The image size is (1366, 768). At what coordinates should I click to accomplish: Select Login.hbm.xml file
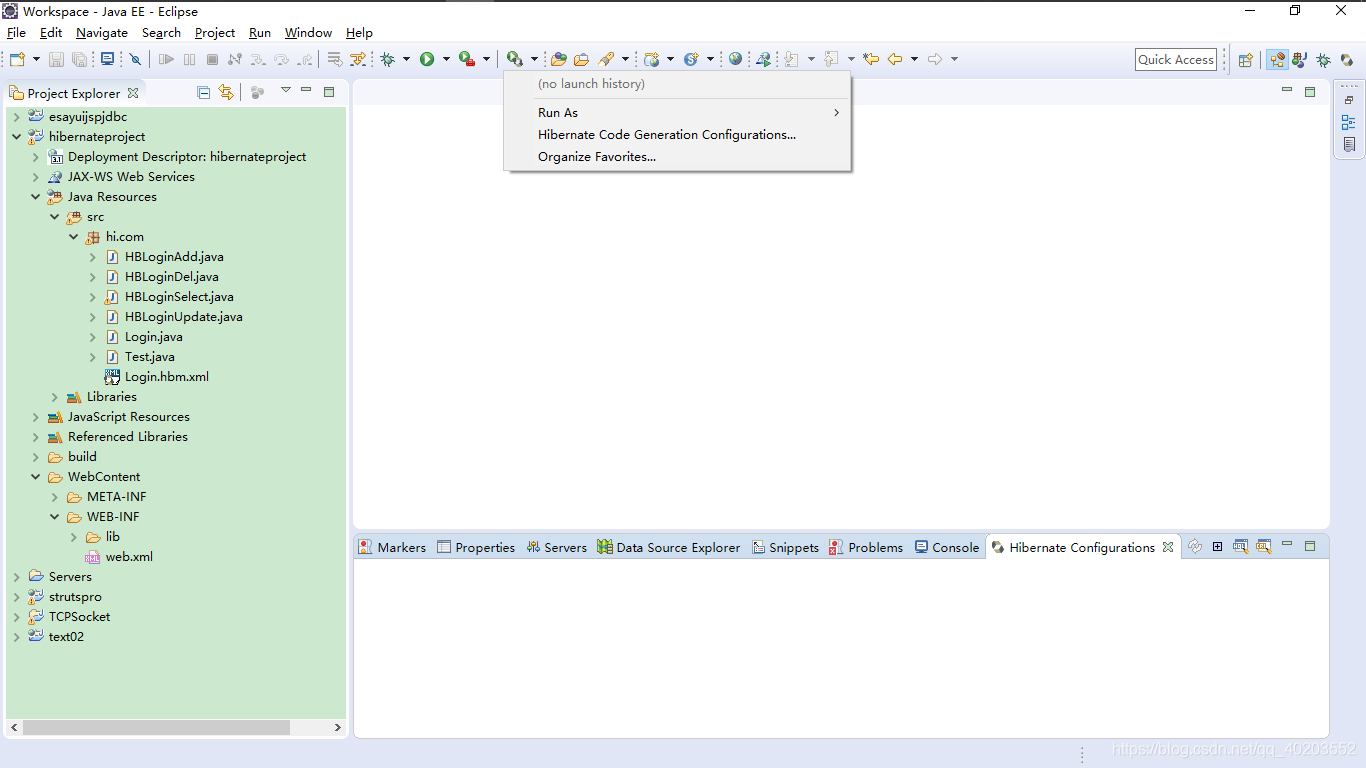157,377
